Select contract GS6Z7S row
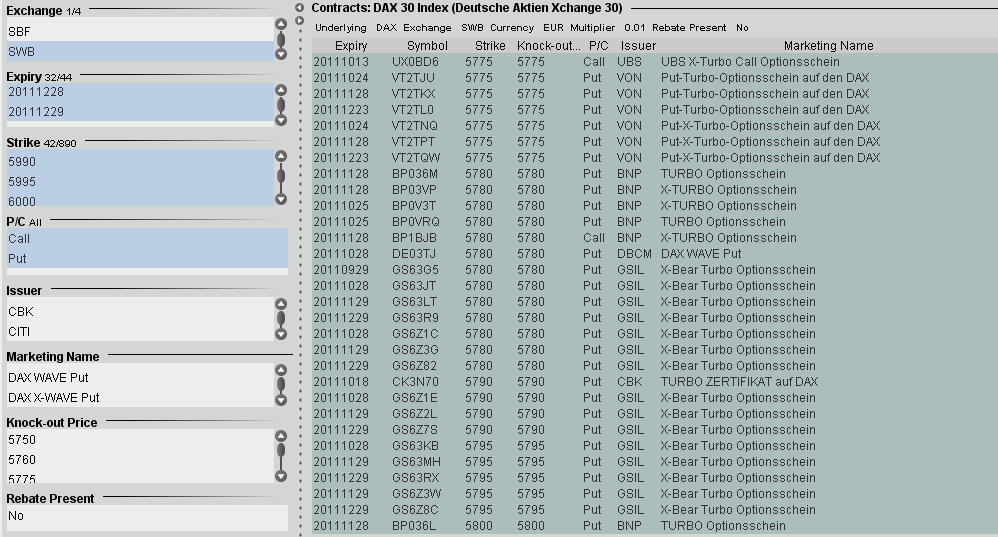This screenshot has width=998, height=537. [x=654, y=429]
